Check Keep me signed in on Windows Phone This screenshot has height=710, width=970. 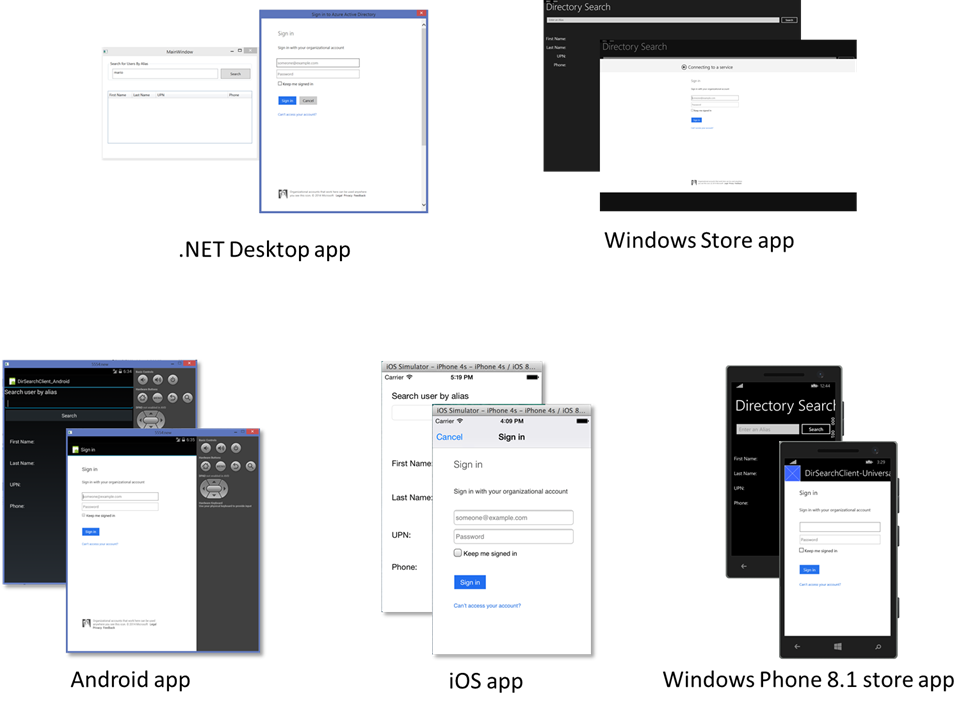(801, 550)
